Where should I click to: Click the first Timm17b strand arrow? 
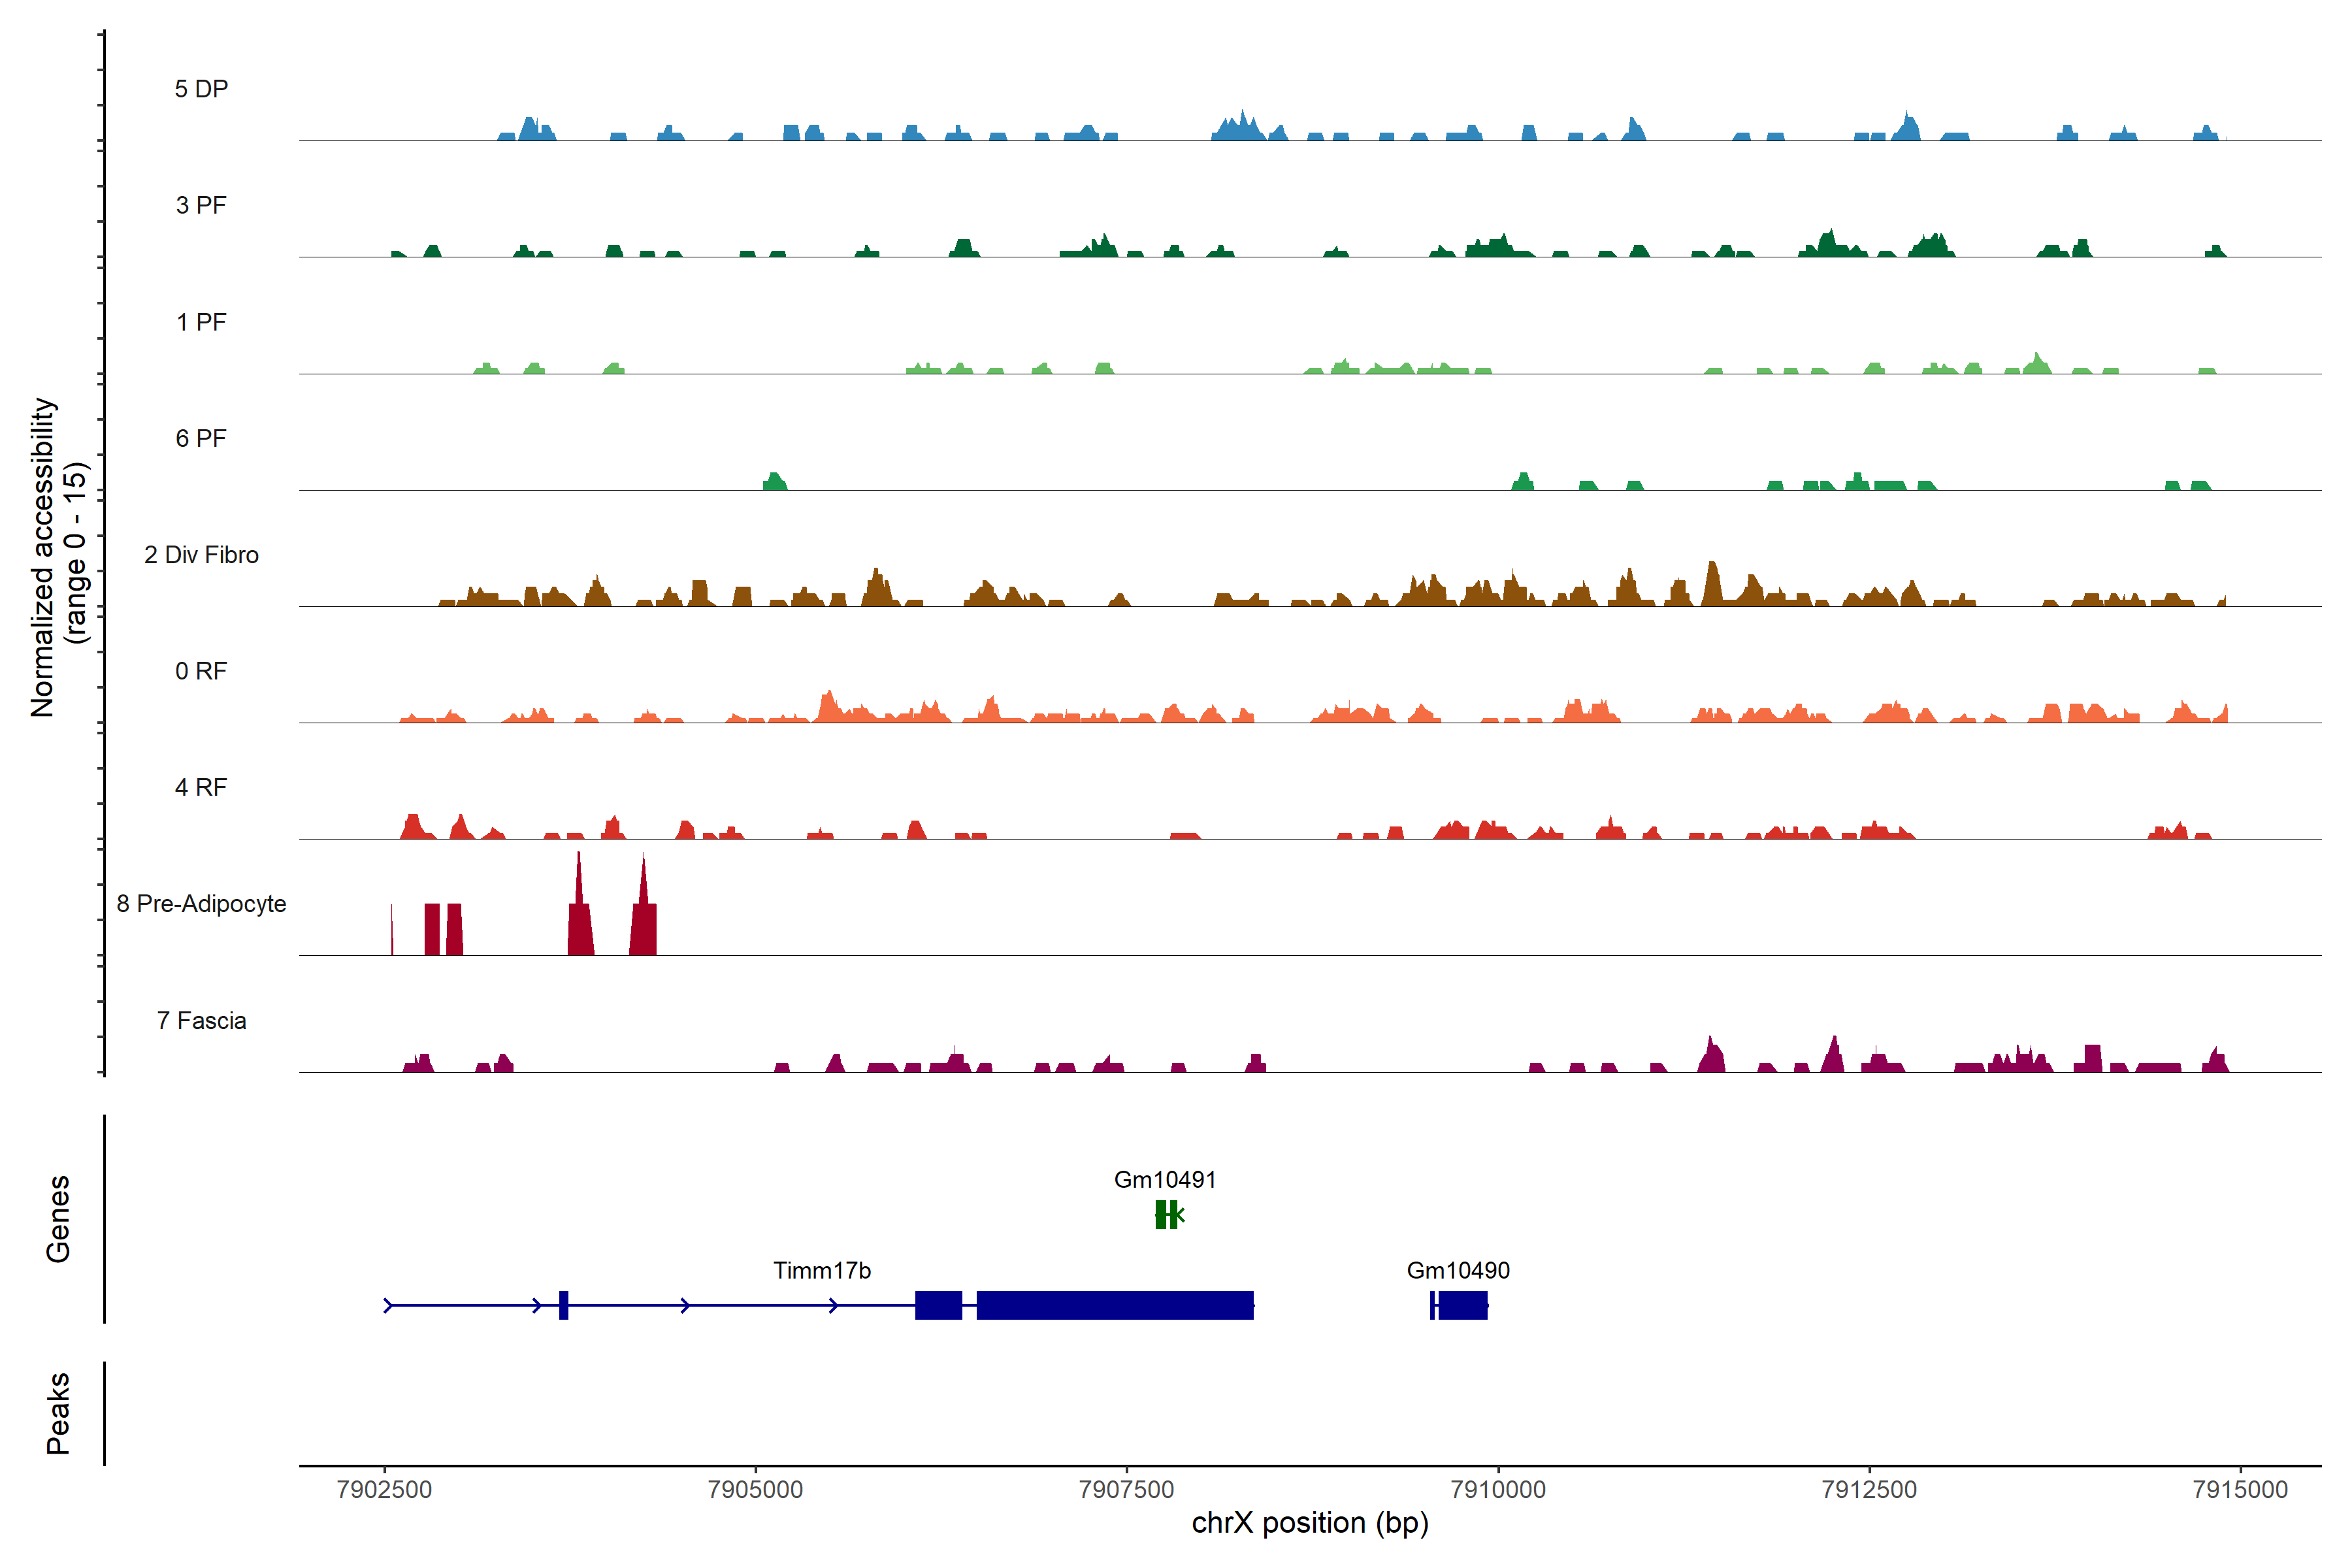point(389,1305)
